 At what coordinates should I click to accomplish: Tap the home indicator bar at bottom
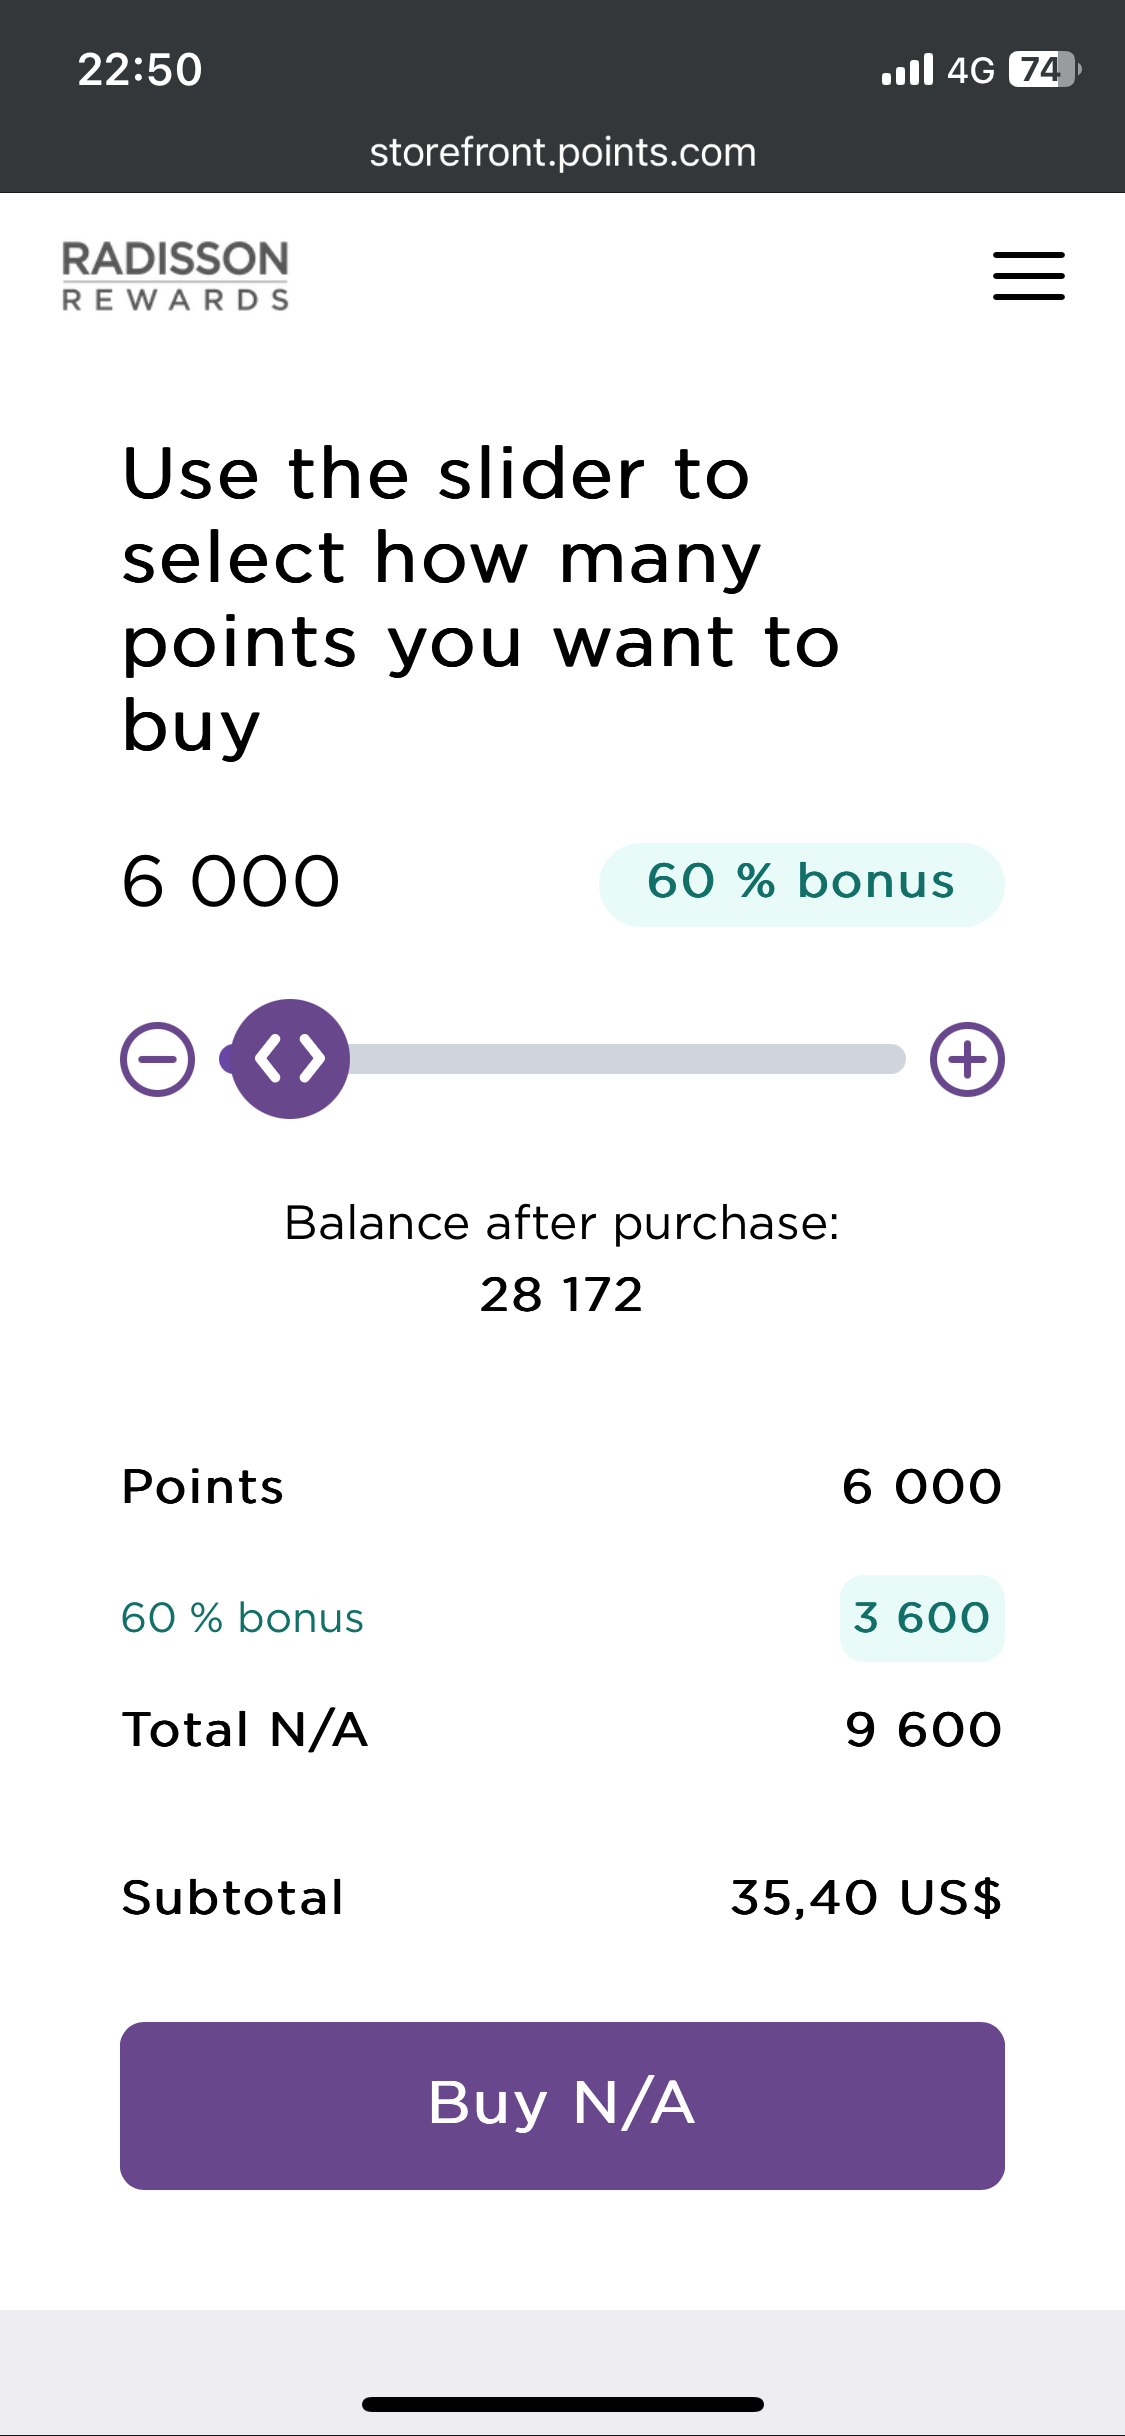562,2404
